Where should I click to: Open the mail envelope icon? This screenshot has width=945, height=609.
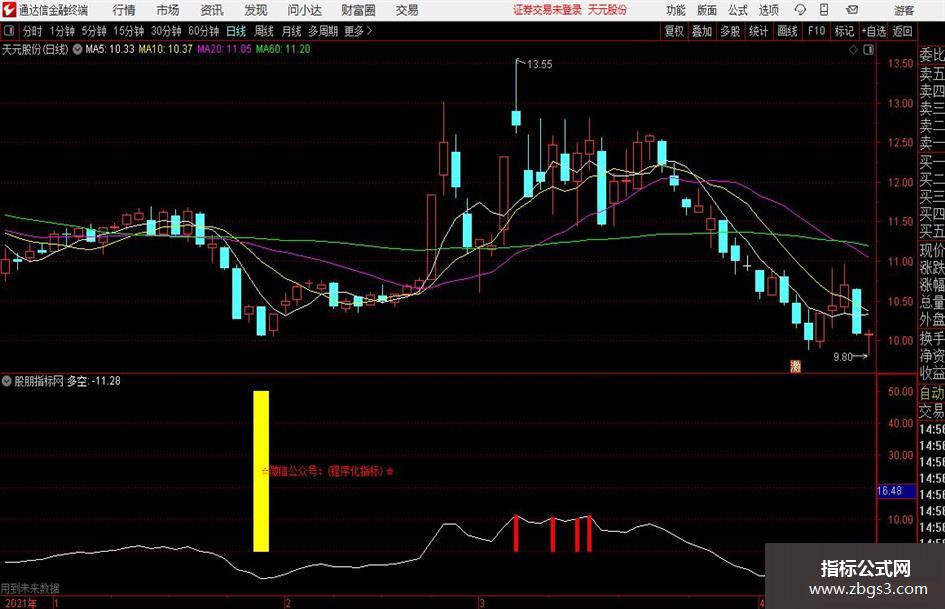tap(852, 10)
